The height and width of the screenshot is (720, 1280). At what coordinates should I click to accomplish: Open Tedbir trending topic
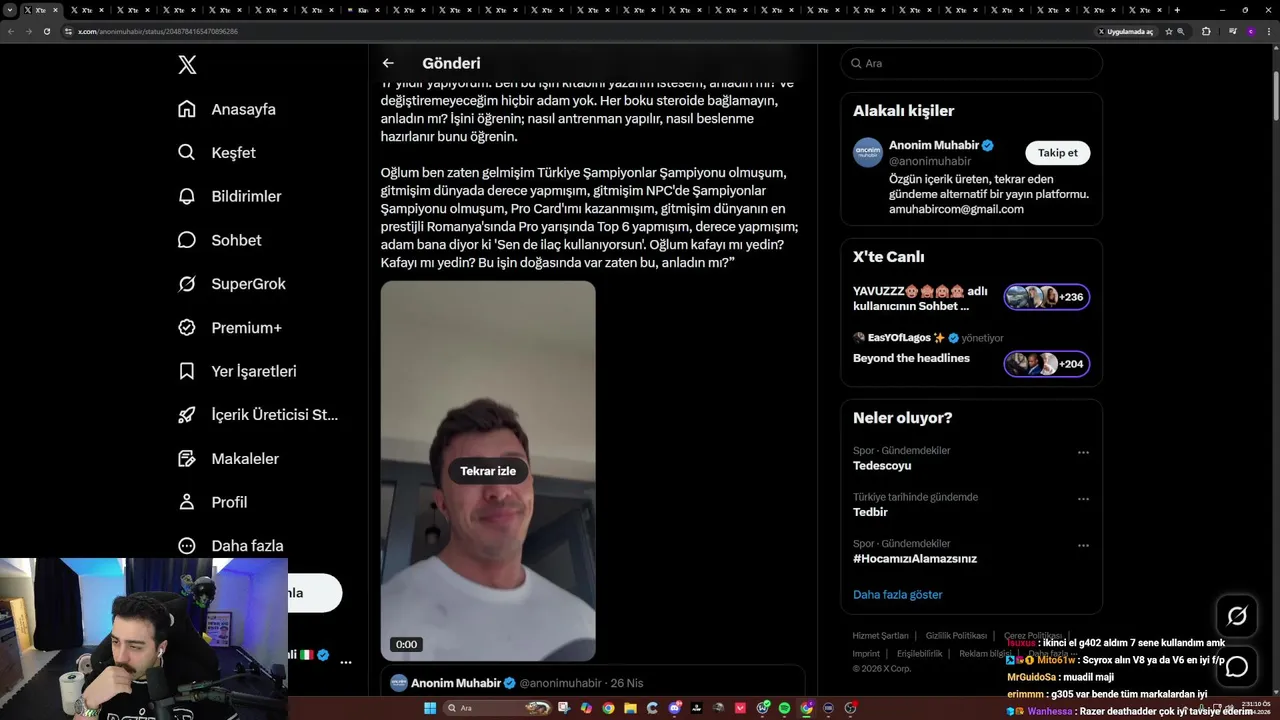(x=870, y=512)
